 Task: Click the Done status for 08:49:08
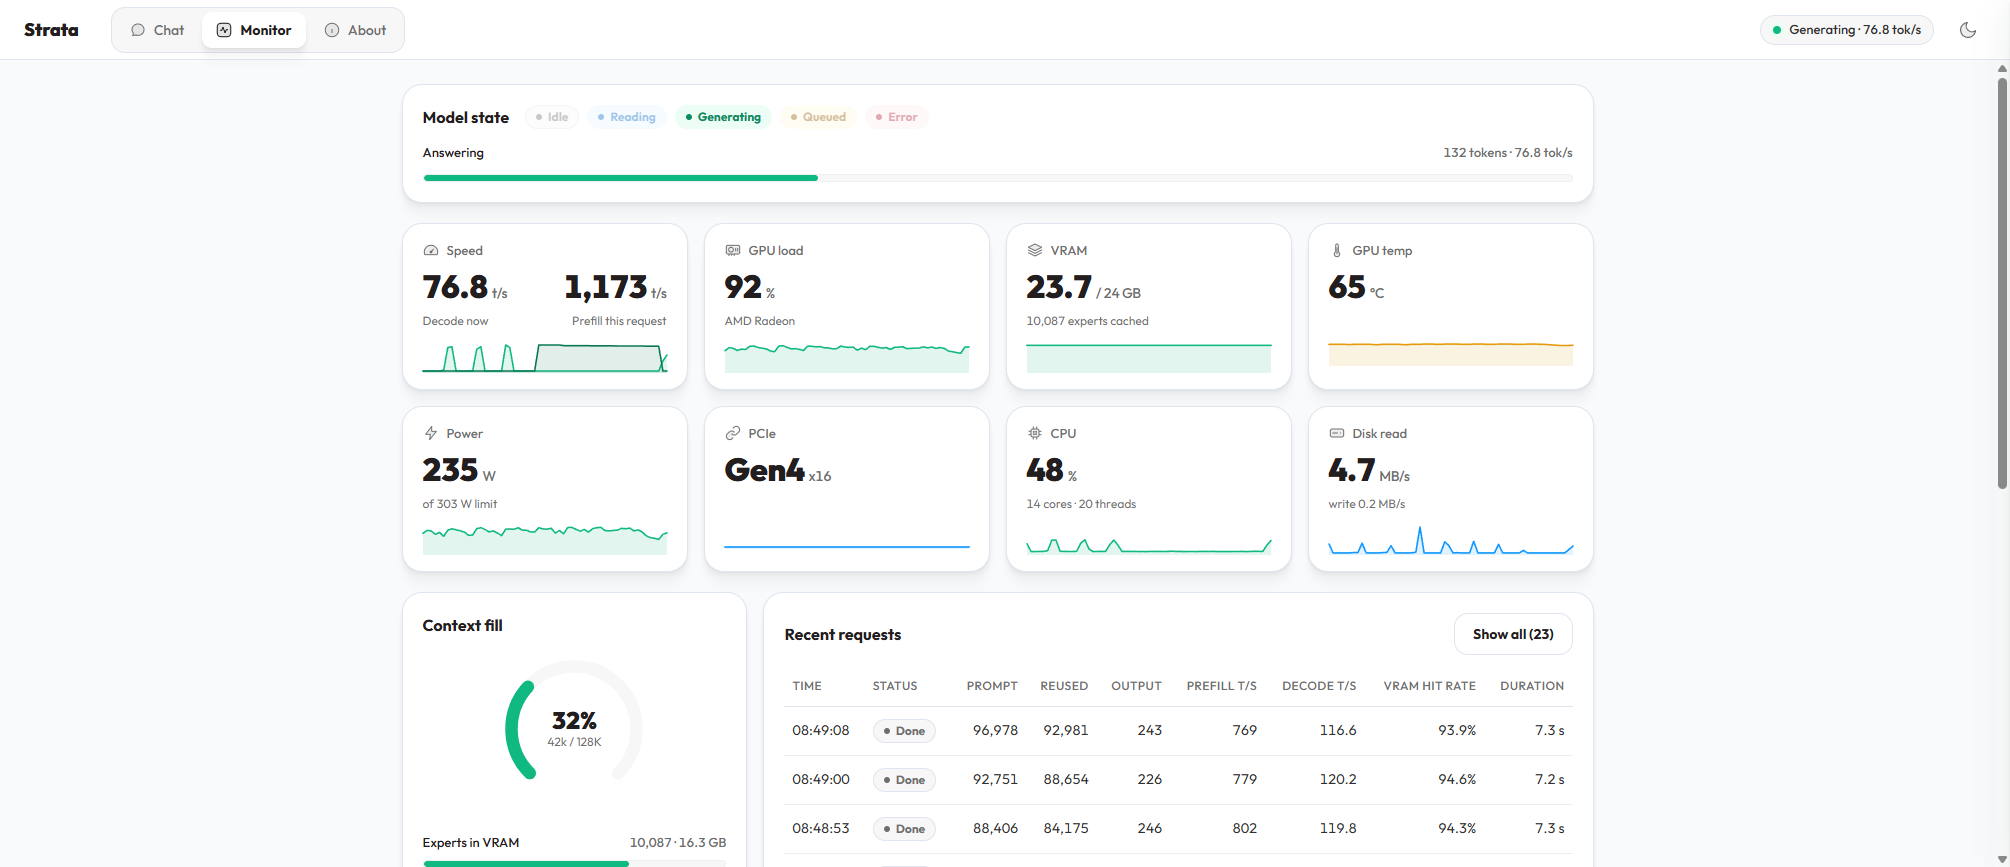tap(904, 731)
